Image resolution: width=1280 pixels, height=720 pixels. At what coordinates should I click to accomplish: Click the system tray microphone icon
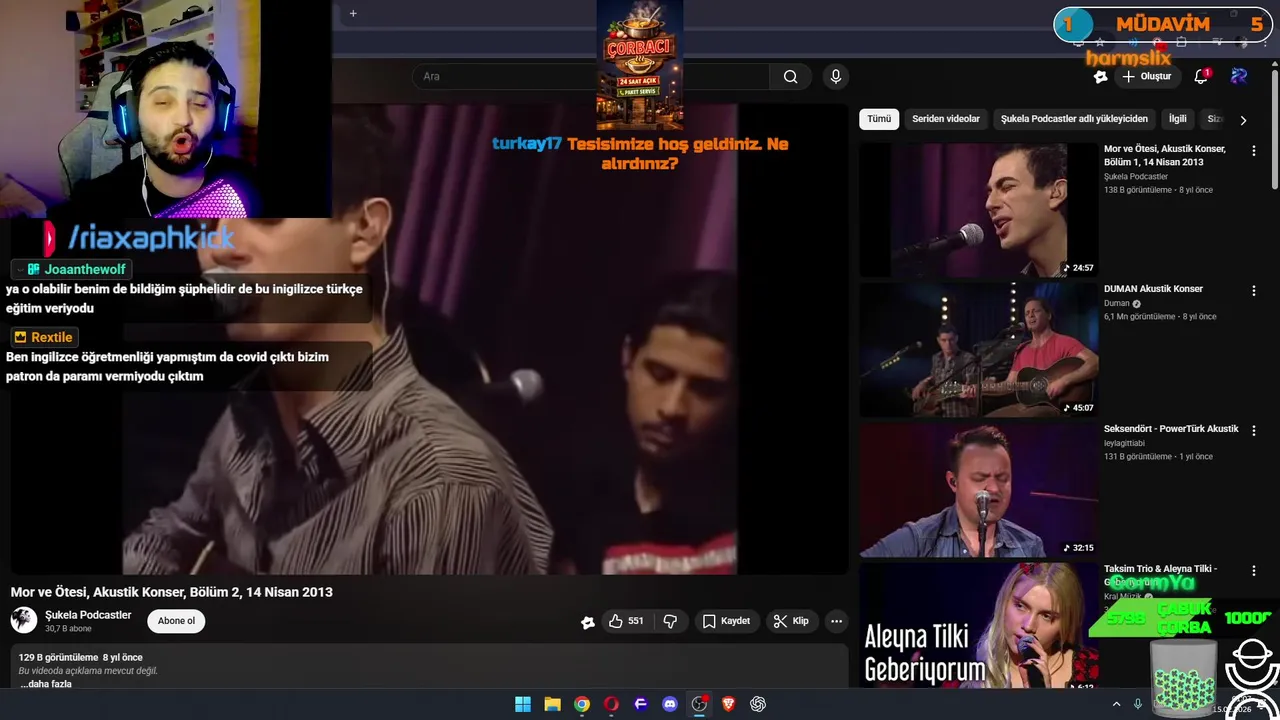point(1137,704)
